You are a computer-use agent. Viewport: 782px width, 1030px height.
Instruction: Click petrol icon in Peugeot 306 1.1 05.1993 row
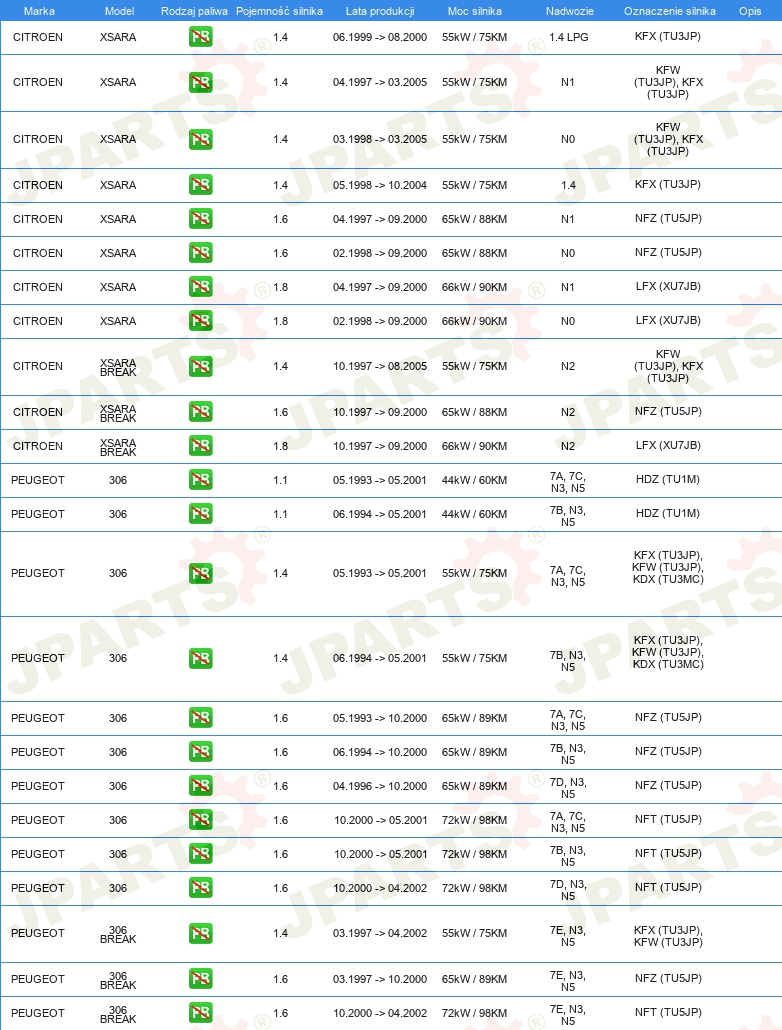[200, 480]
